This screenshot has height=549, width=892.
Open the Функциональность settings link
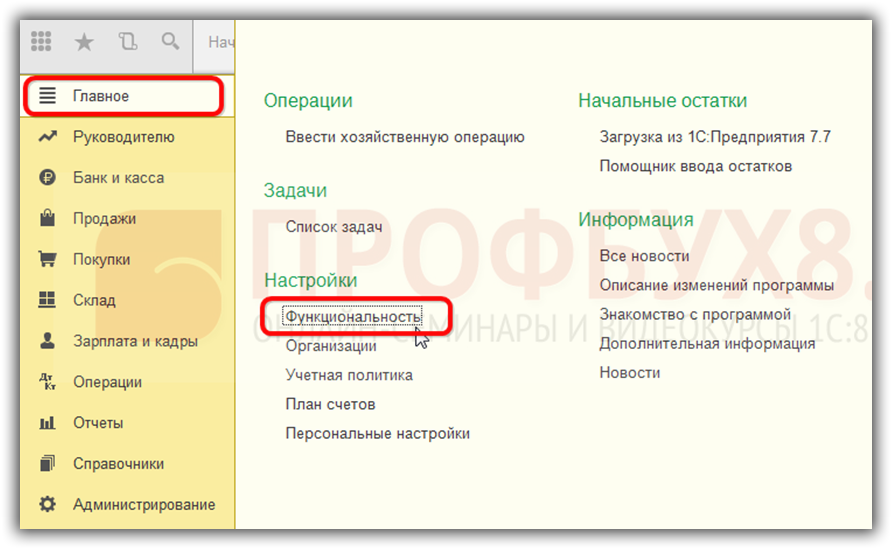[x=353, y=317]
